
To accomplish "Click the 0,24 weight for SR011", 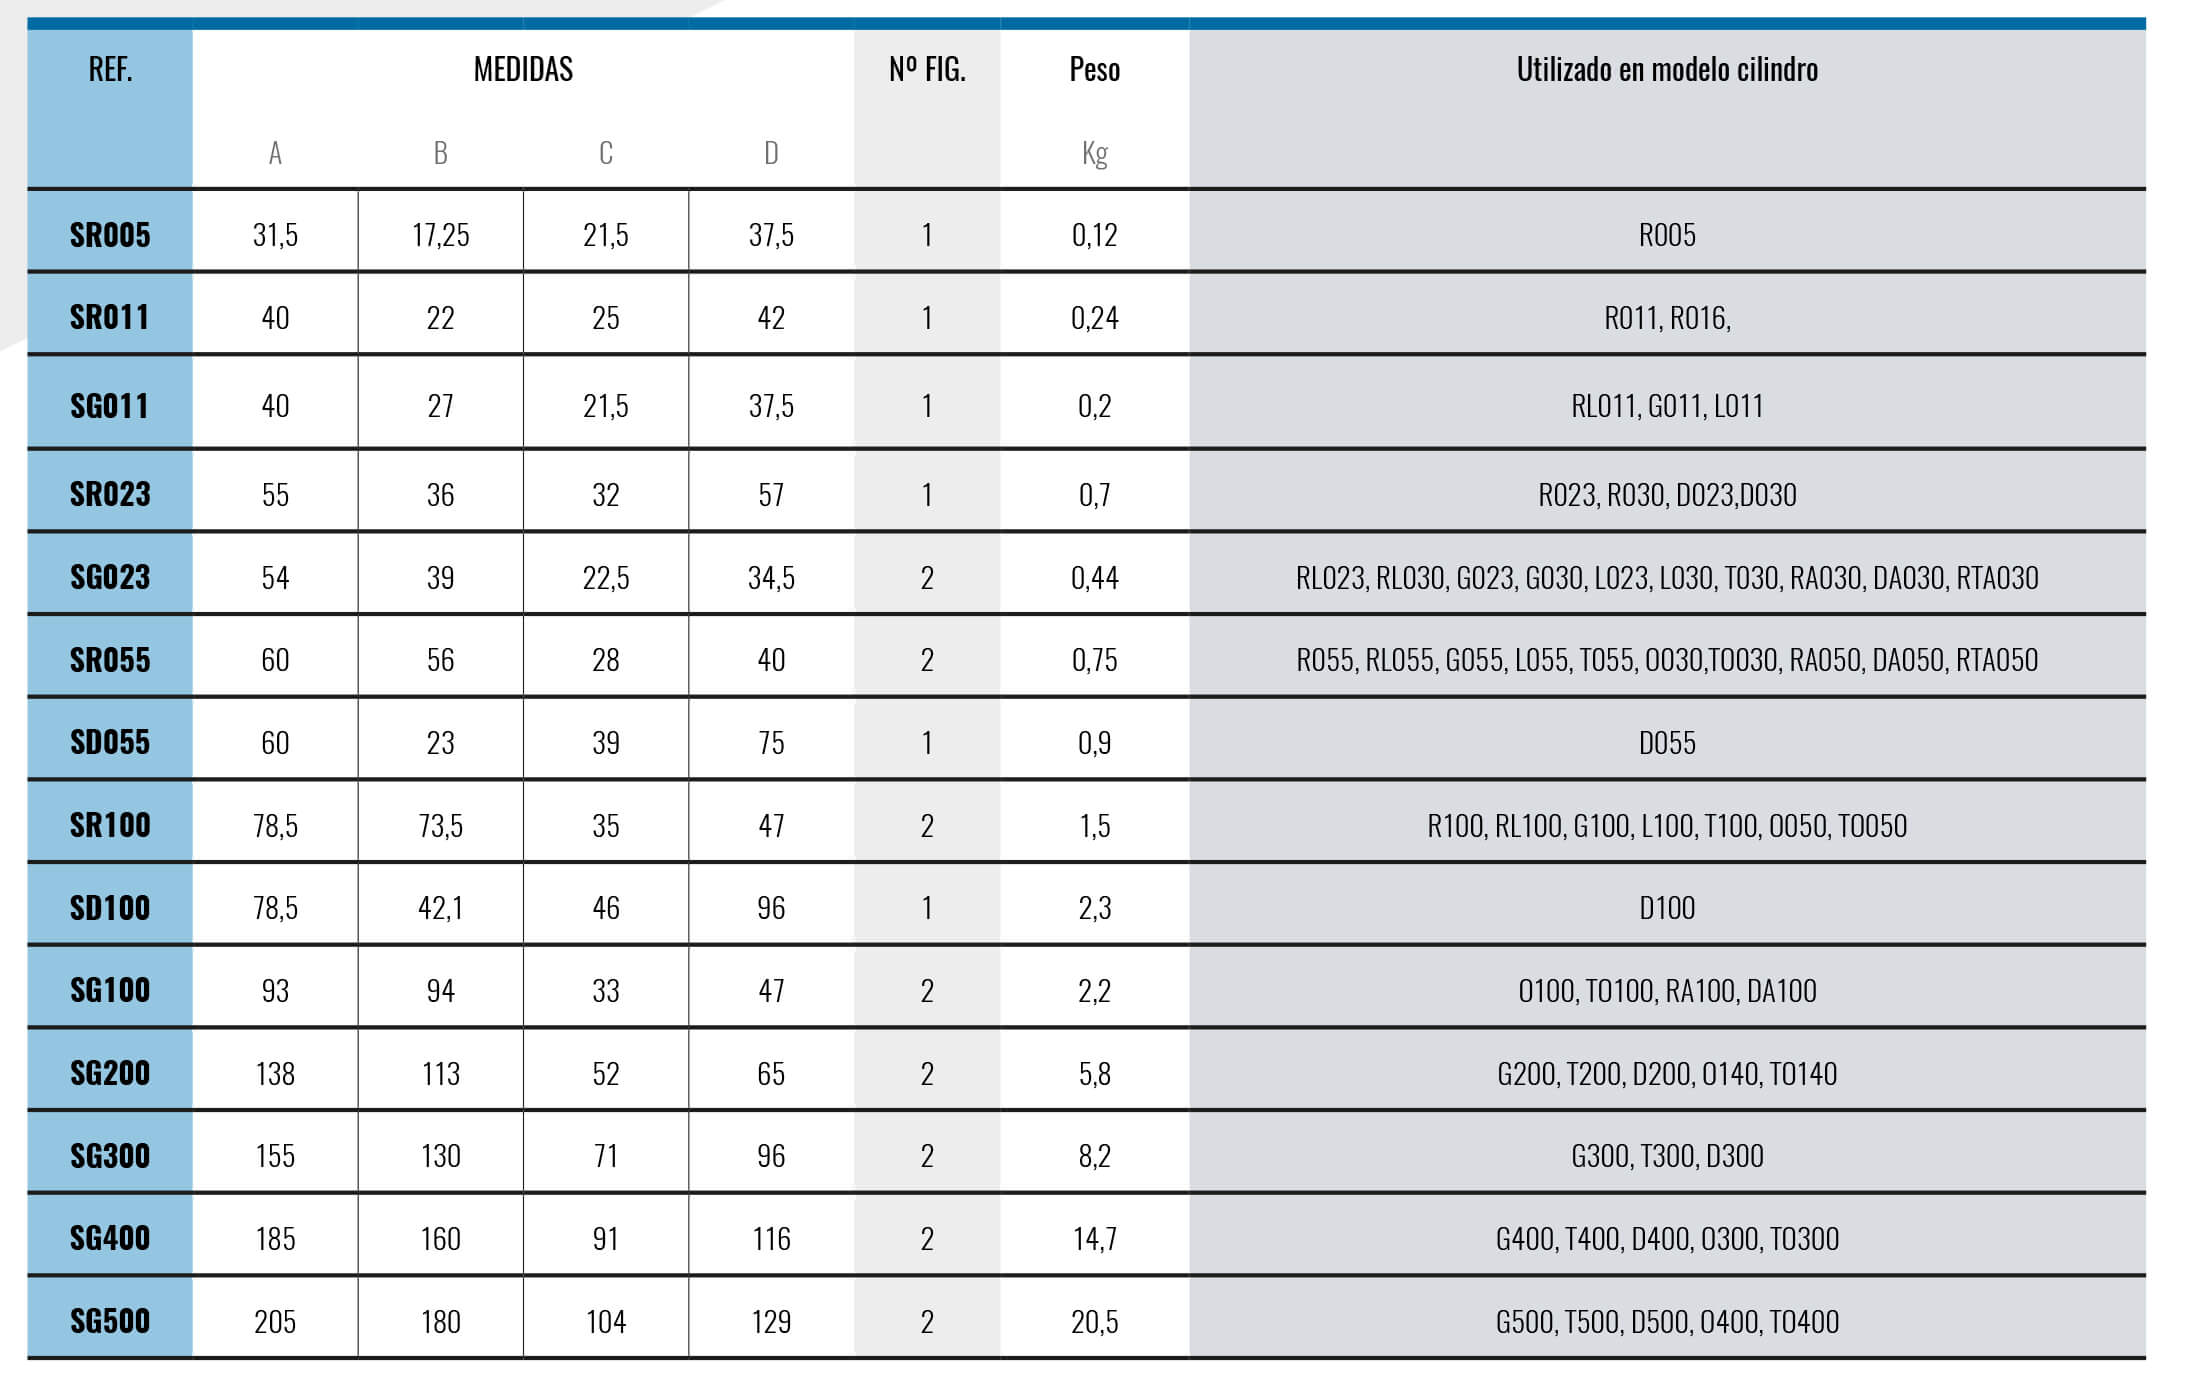I will coord(1094,318).
